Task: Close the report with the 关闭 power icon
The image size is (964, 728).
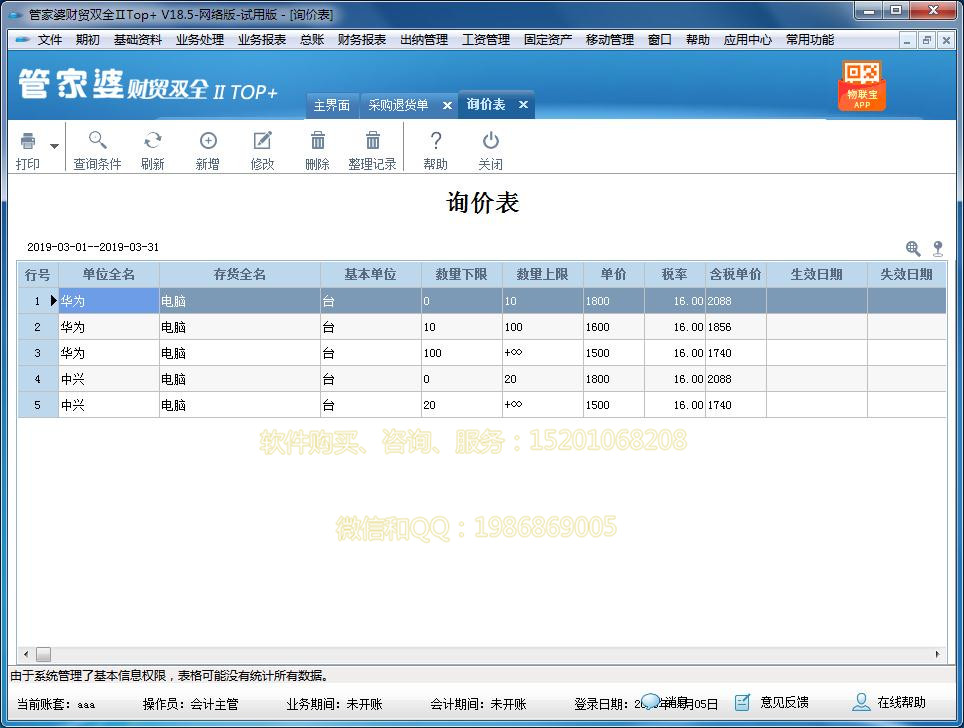Action: pos(490,150)
